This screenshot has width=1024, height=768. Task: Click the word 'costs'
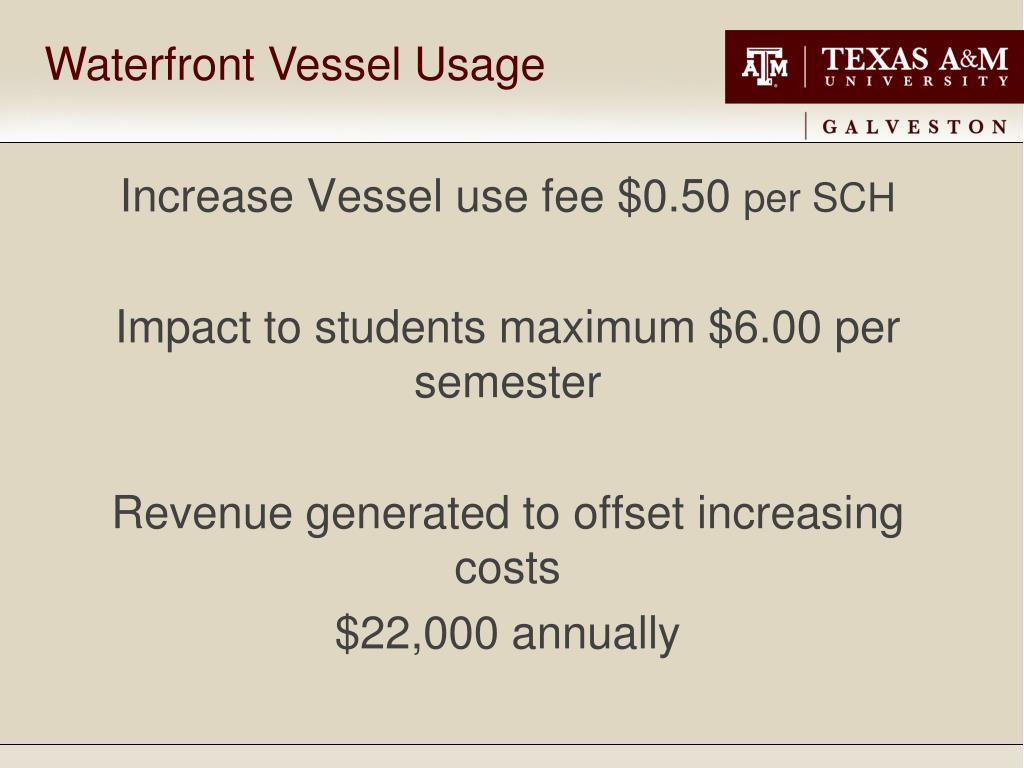click(x=507, y=569)
